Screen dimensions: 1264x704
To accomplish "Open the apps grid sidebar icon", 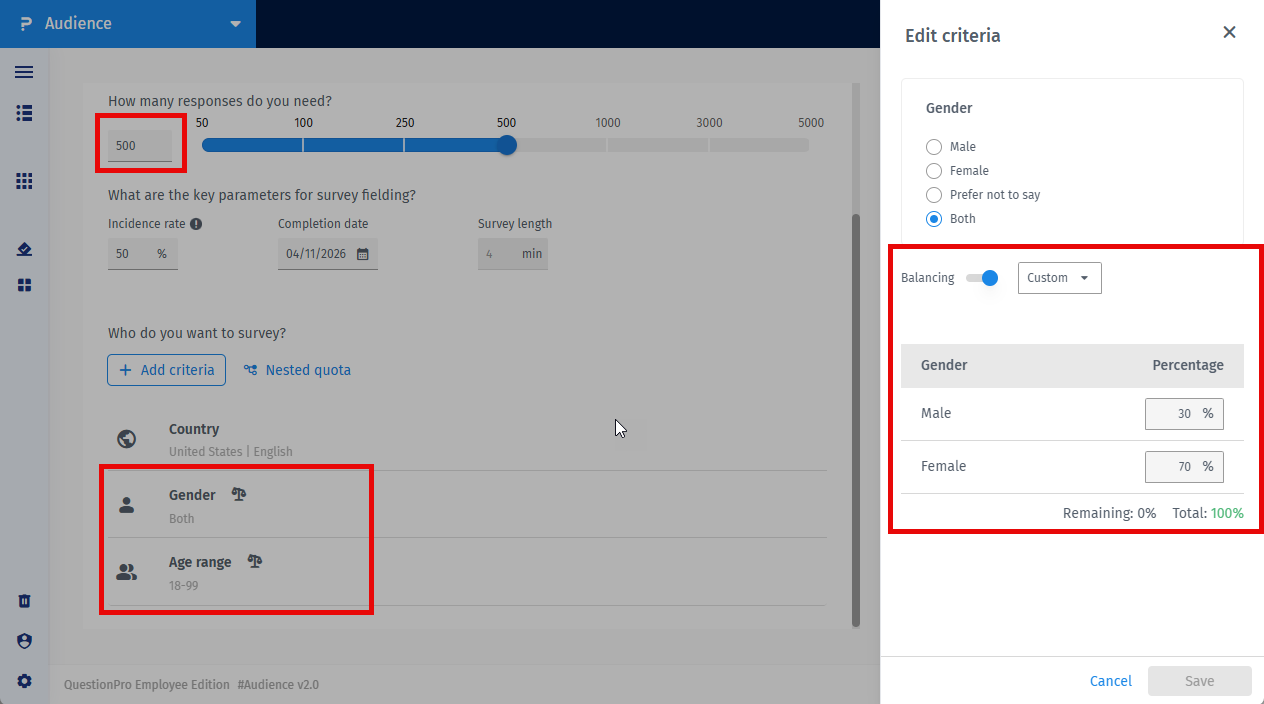I will point(24,181).
